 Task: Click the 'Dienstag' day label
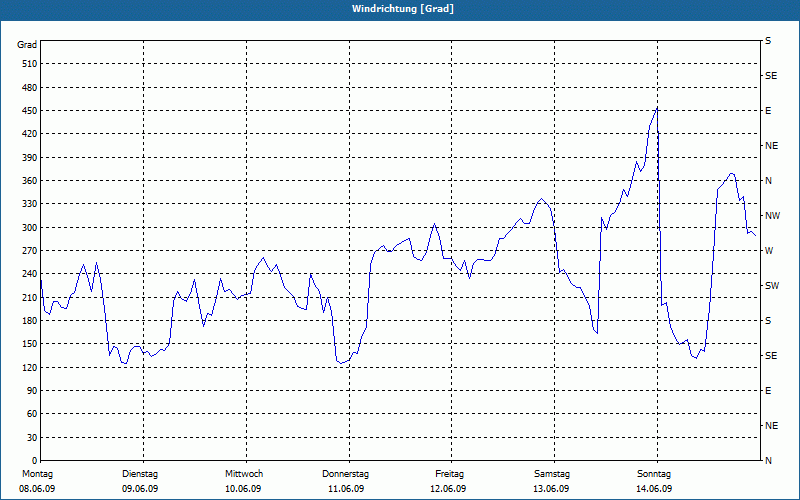pos(140,474)
